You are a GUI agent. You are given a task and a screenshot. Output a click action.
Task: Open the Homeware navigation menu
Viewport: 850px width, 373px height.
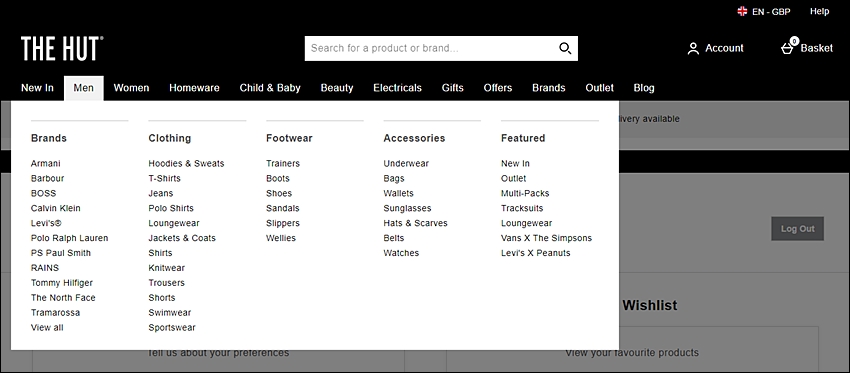(x=194, y=88)
